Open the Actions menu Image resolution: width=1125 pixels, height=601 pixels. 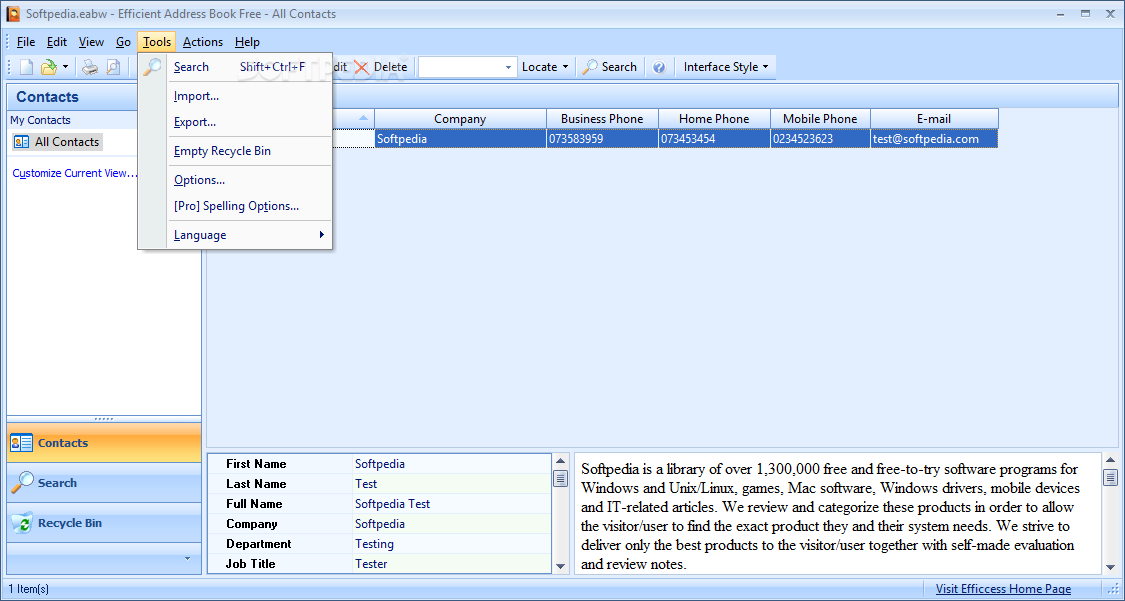coord(202,42)
